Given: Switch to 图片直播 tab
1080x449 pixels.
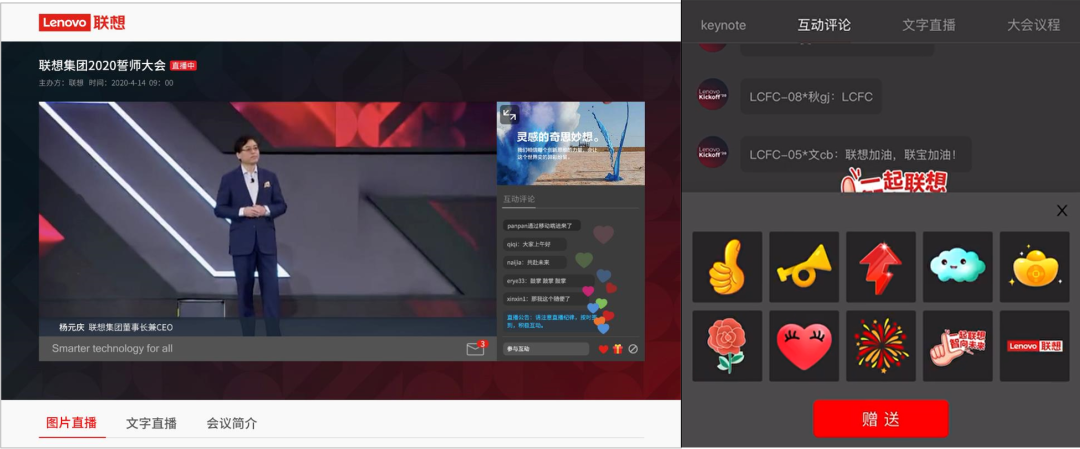Looking at the screenshot, I should click(72, 423).
